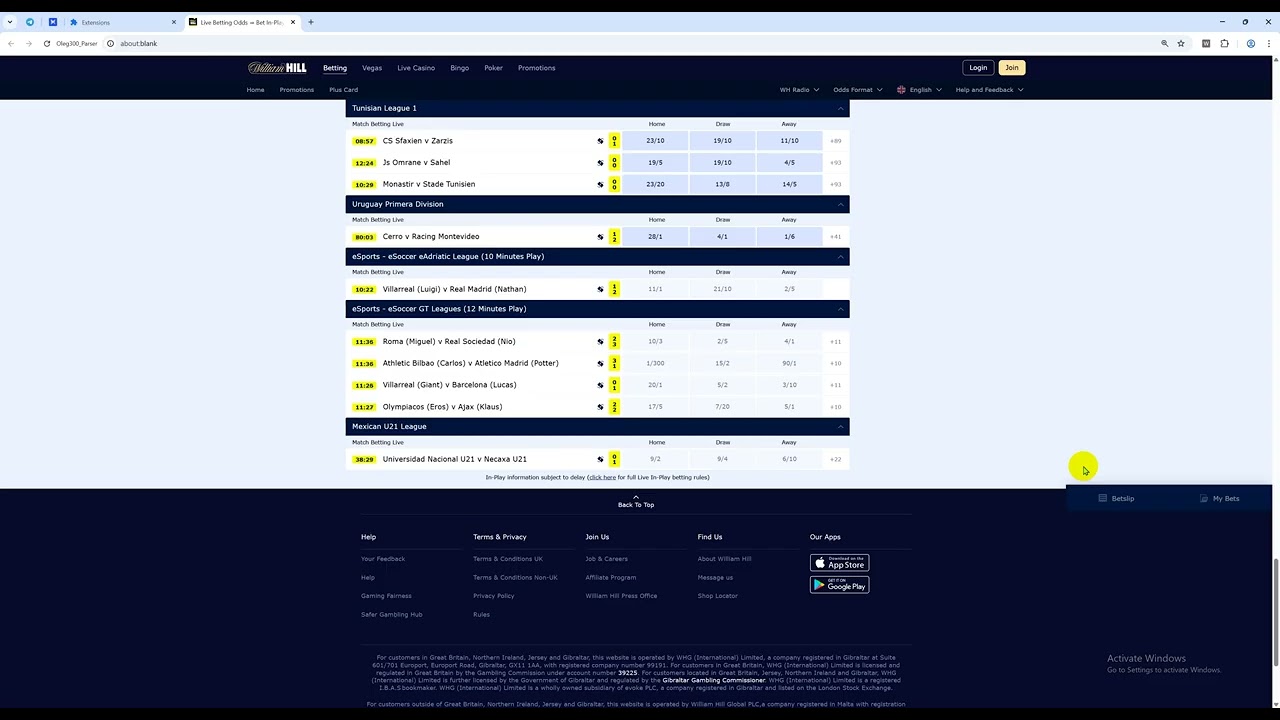This screenshot has width=1280, height=720.
Task: Select home odds 23/10 for CS Sfaxien
Action: tap(656, 141)
